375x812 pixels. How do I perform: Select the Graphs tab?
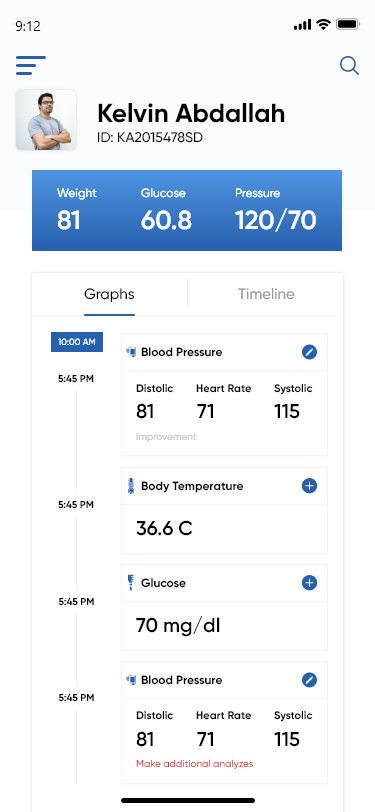tap(109, 294)
